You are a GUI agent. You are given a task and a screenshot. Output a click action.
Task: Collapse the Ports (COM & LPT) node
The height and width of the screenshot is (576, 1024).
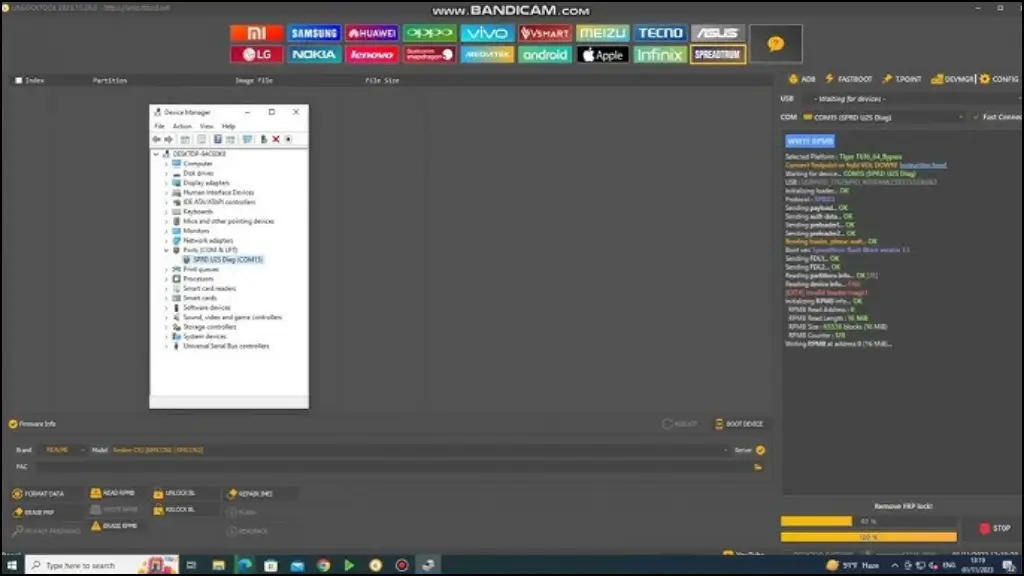click(x=166, y=250)
